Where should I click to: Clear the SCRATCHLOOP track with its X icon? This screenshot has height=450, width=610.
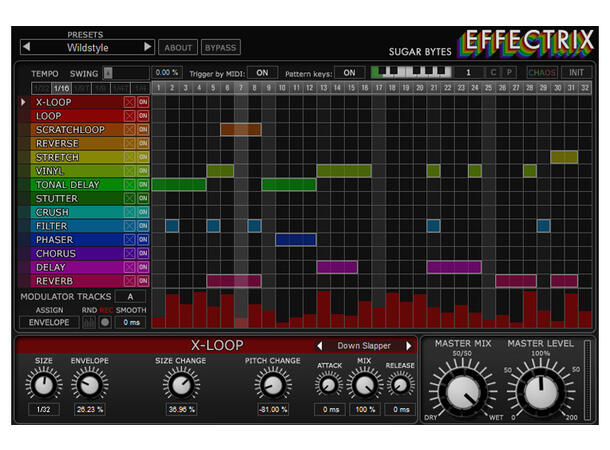129,130
